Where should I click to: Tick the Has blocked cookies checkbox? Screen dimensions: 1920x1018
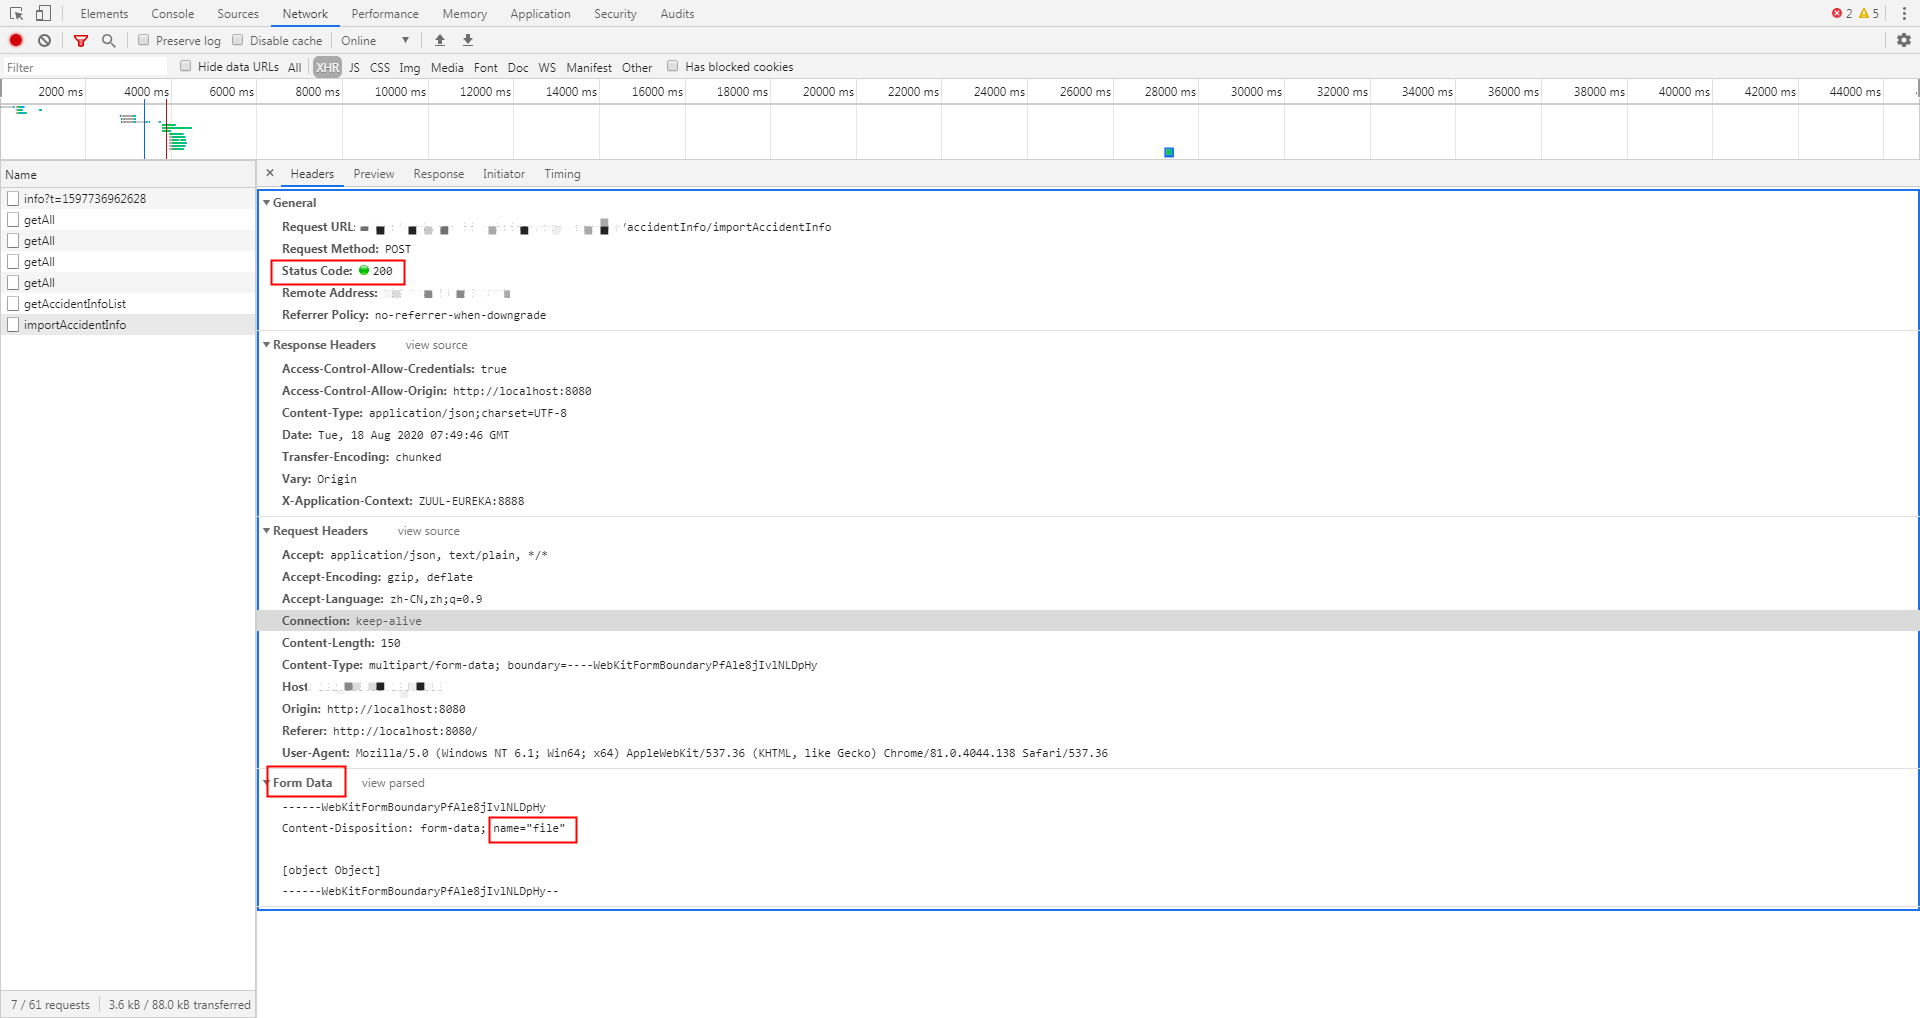(673, 66)
